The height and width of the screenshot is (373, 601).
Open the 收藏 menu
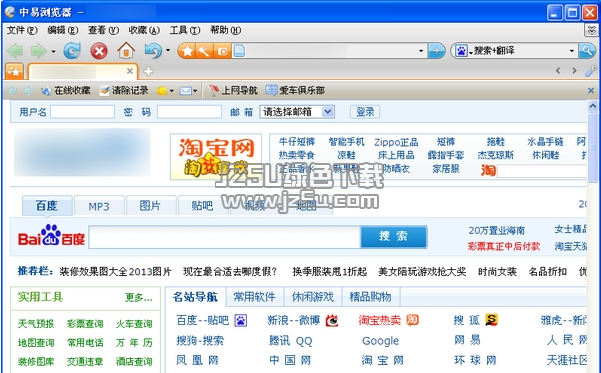(144, 30)
